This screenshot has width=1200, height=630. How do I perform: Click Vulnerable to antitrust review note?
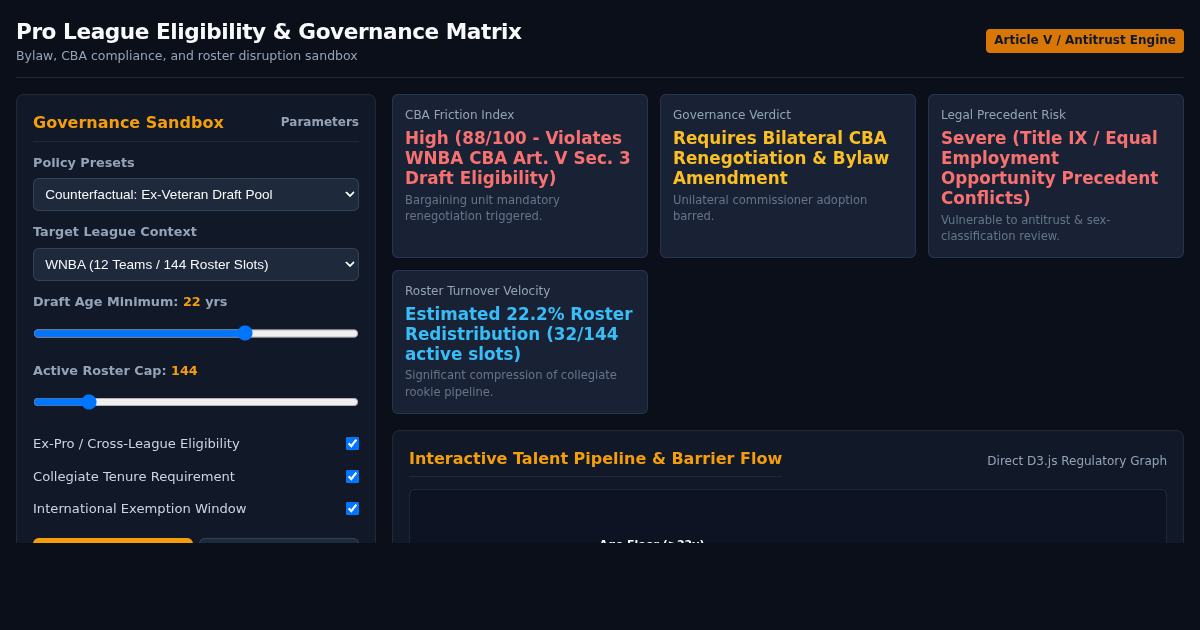tap(1025, 228)
